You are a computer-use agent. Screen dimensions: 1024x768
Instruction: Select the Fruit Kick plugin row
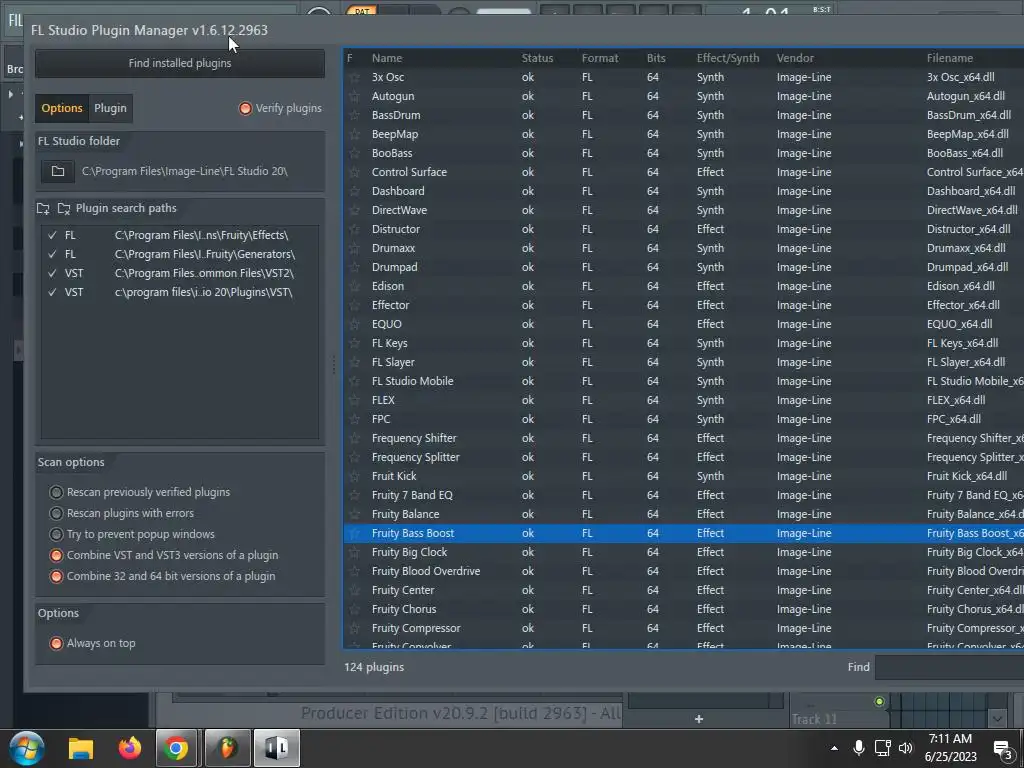coord(683,476)
